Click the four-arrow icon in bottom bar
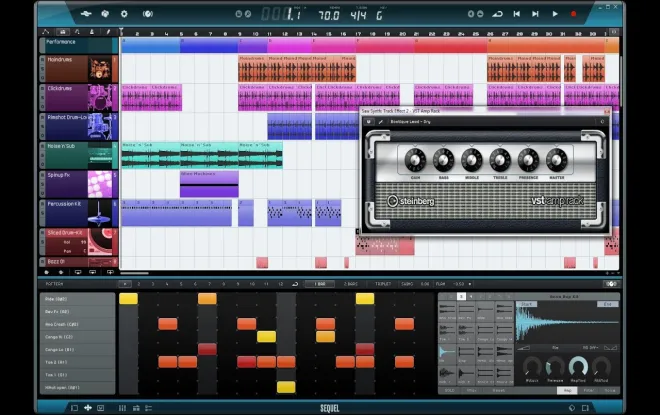660x415 pixels. tap(88, 408)
